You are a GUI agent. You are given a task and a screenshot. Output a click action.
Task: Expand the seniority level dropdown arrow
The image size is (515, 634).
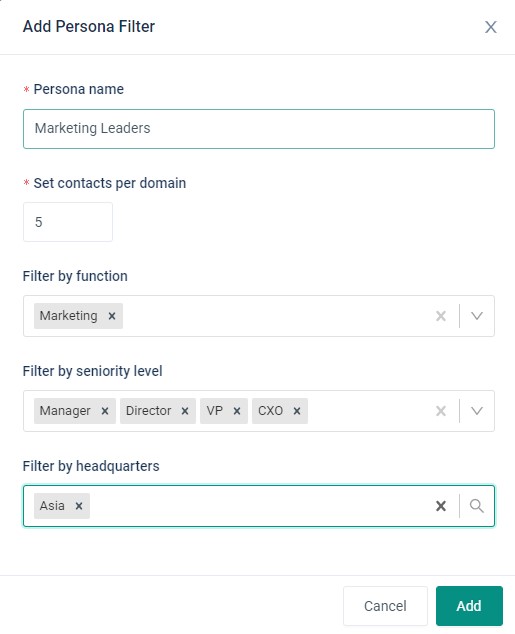[x=477, y=411]
